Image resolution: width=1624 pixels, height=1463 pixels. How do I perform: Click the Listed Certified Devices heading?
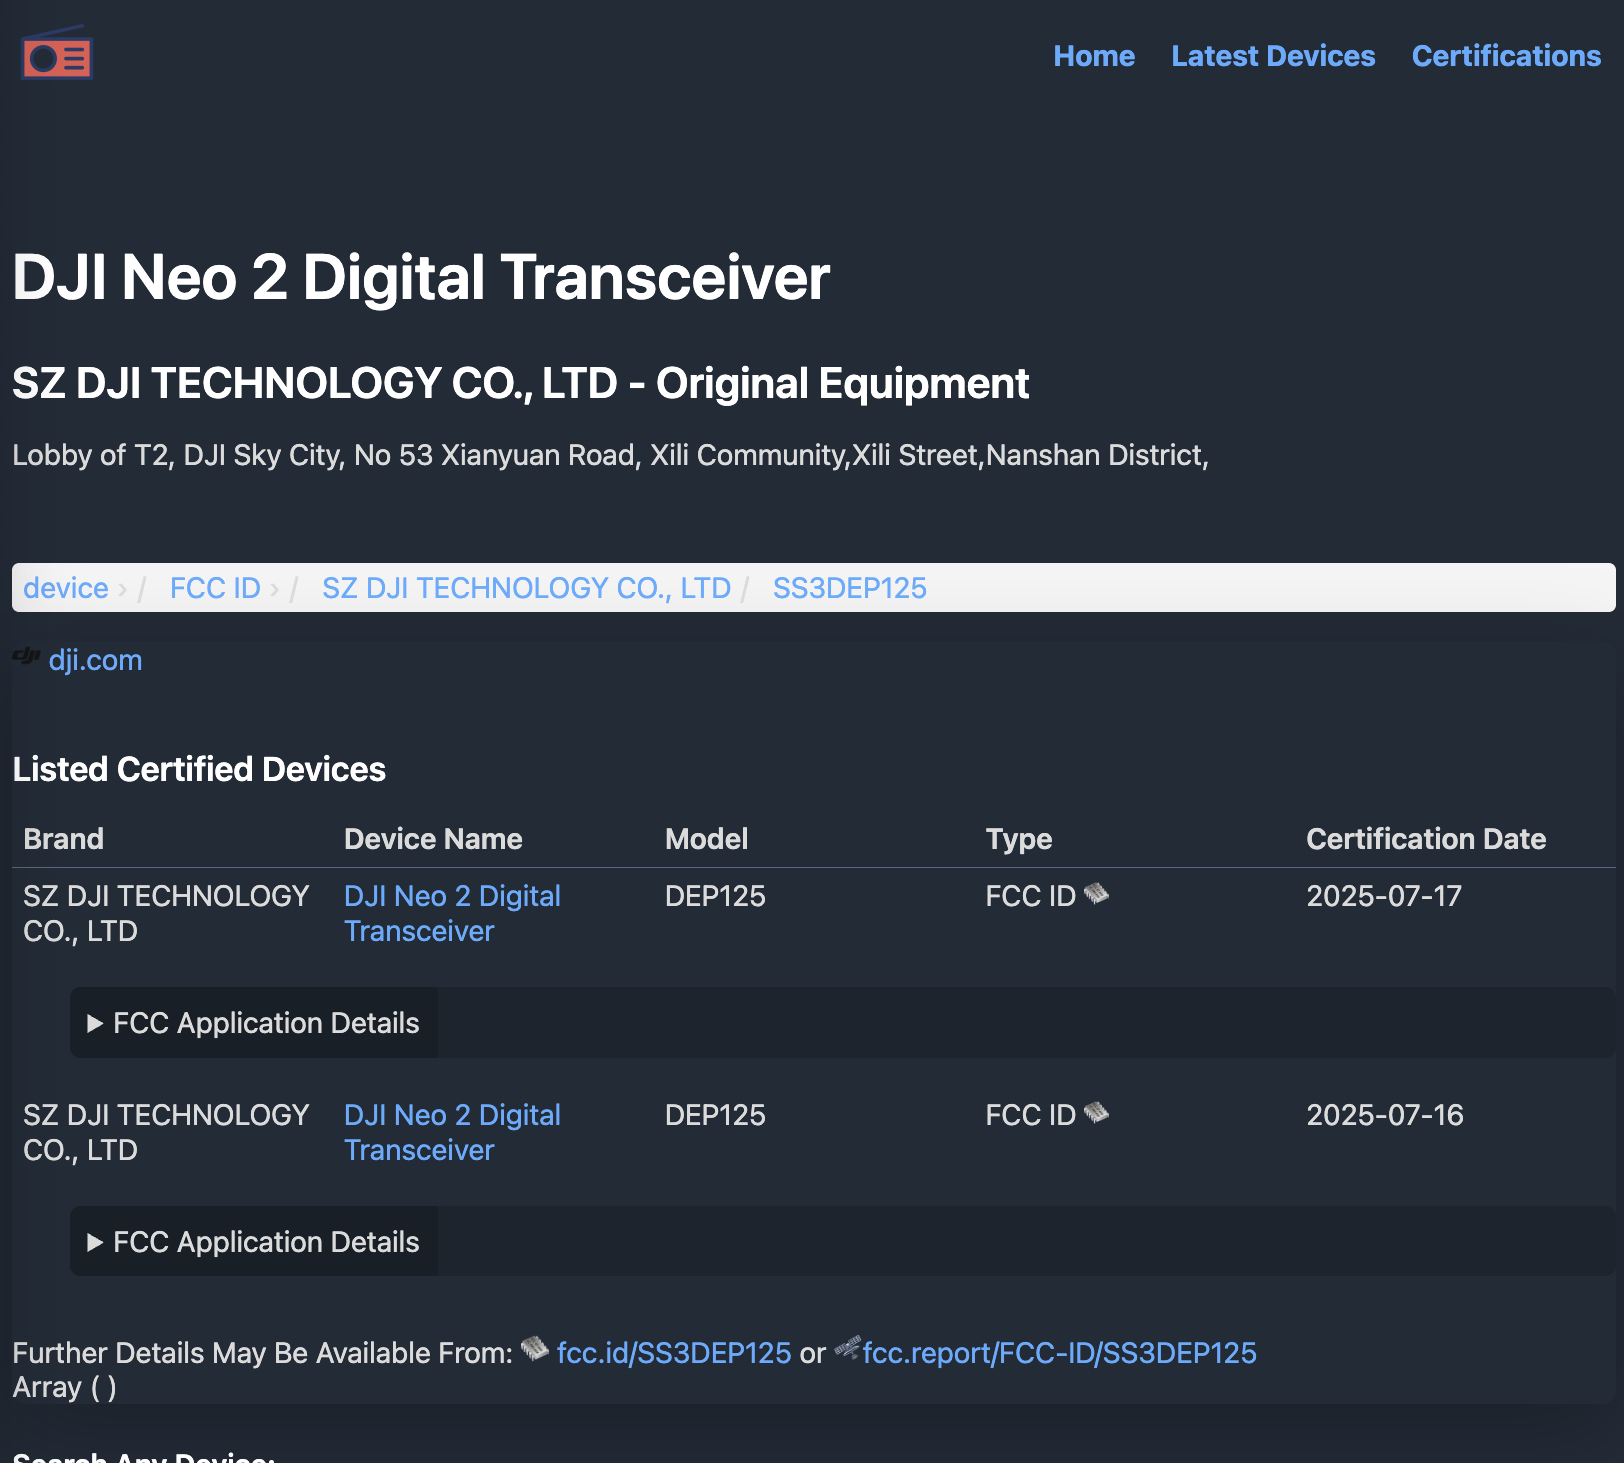(x=199, y=769)
